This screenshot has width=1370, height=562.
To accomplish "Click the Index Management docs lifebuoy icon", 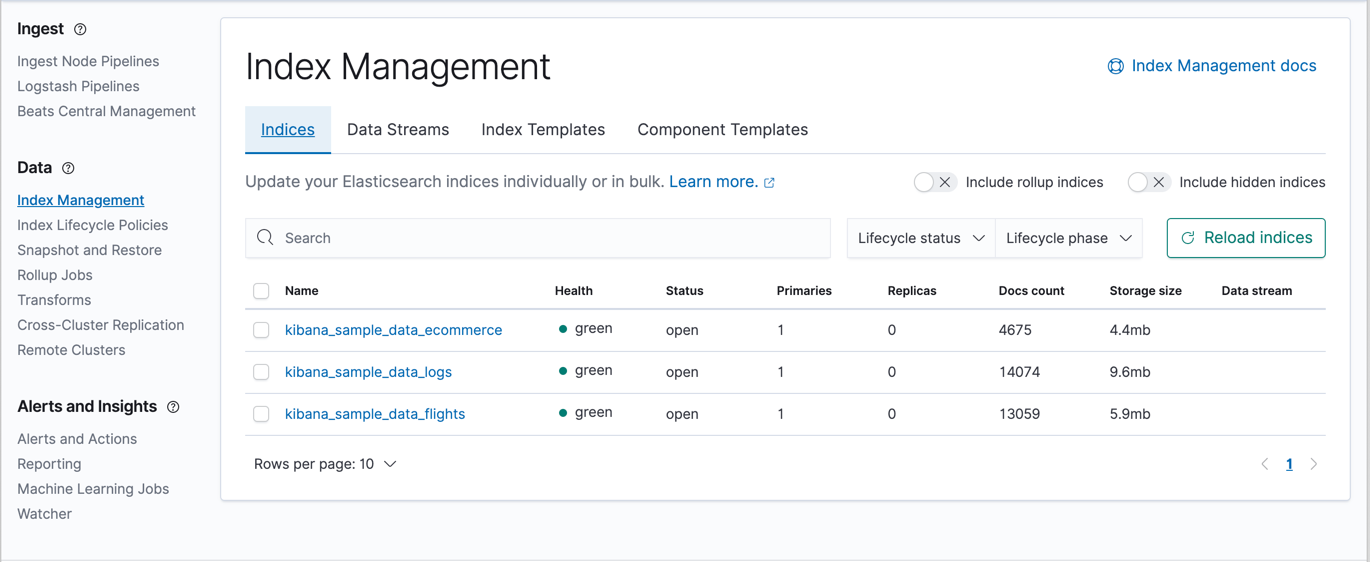I will pyautogui.click(x=1115, y=66).
